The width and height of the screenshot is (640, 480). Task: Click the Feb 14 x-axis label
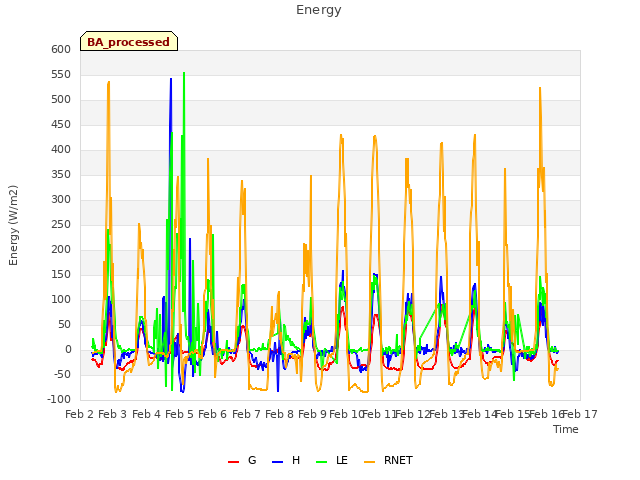click(x=479, y=414)
